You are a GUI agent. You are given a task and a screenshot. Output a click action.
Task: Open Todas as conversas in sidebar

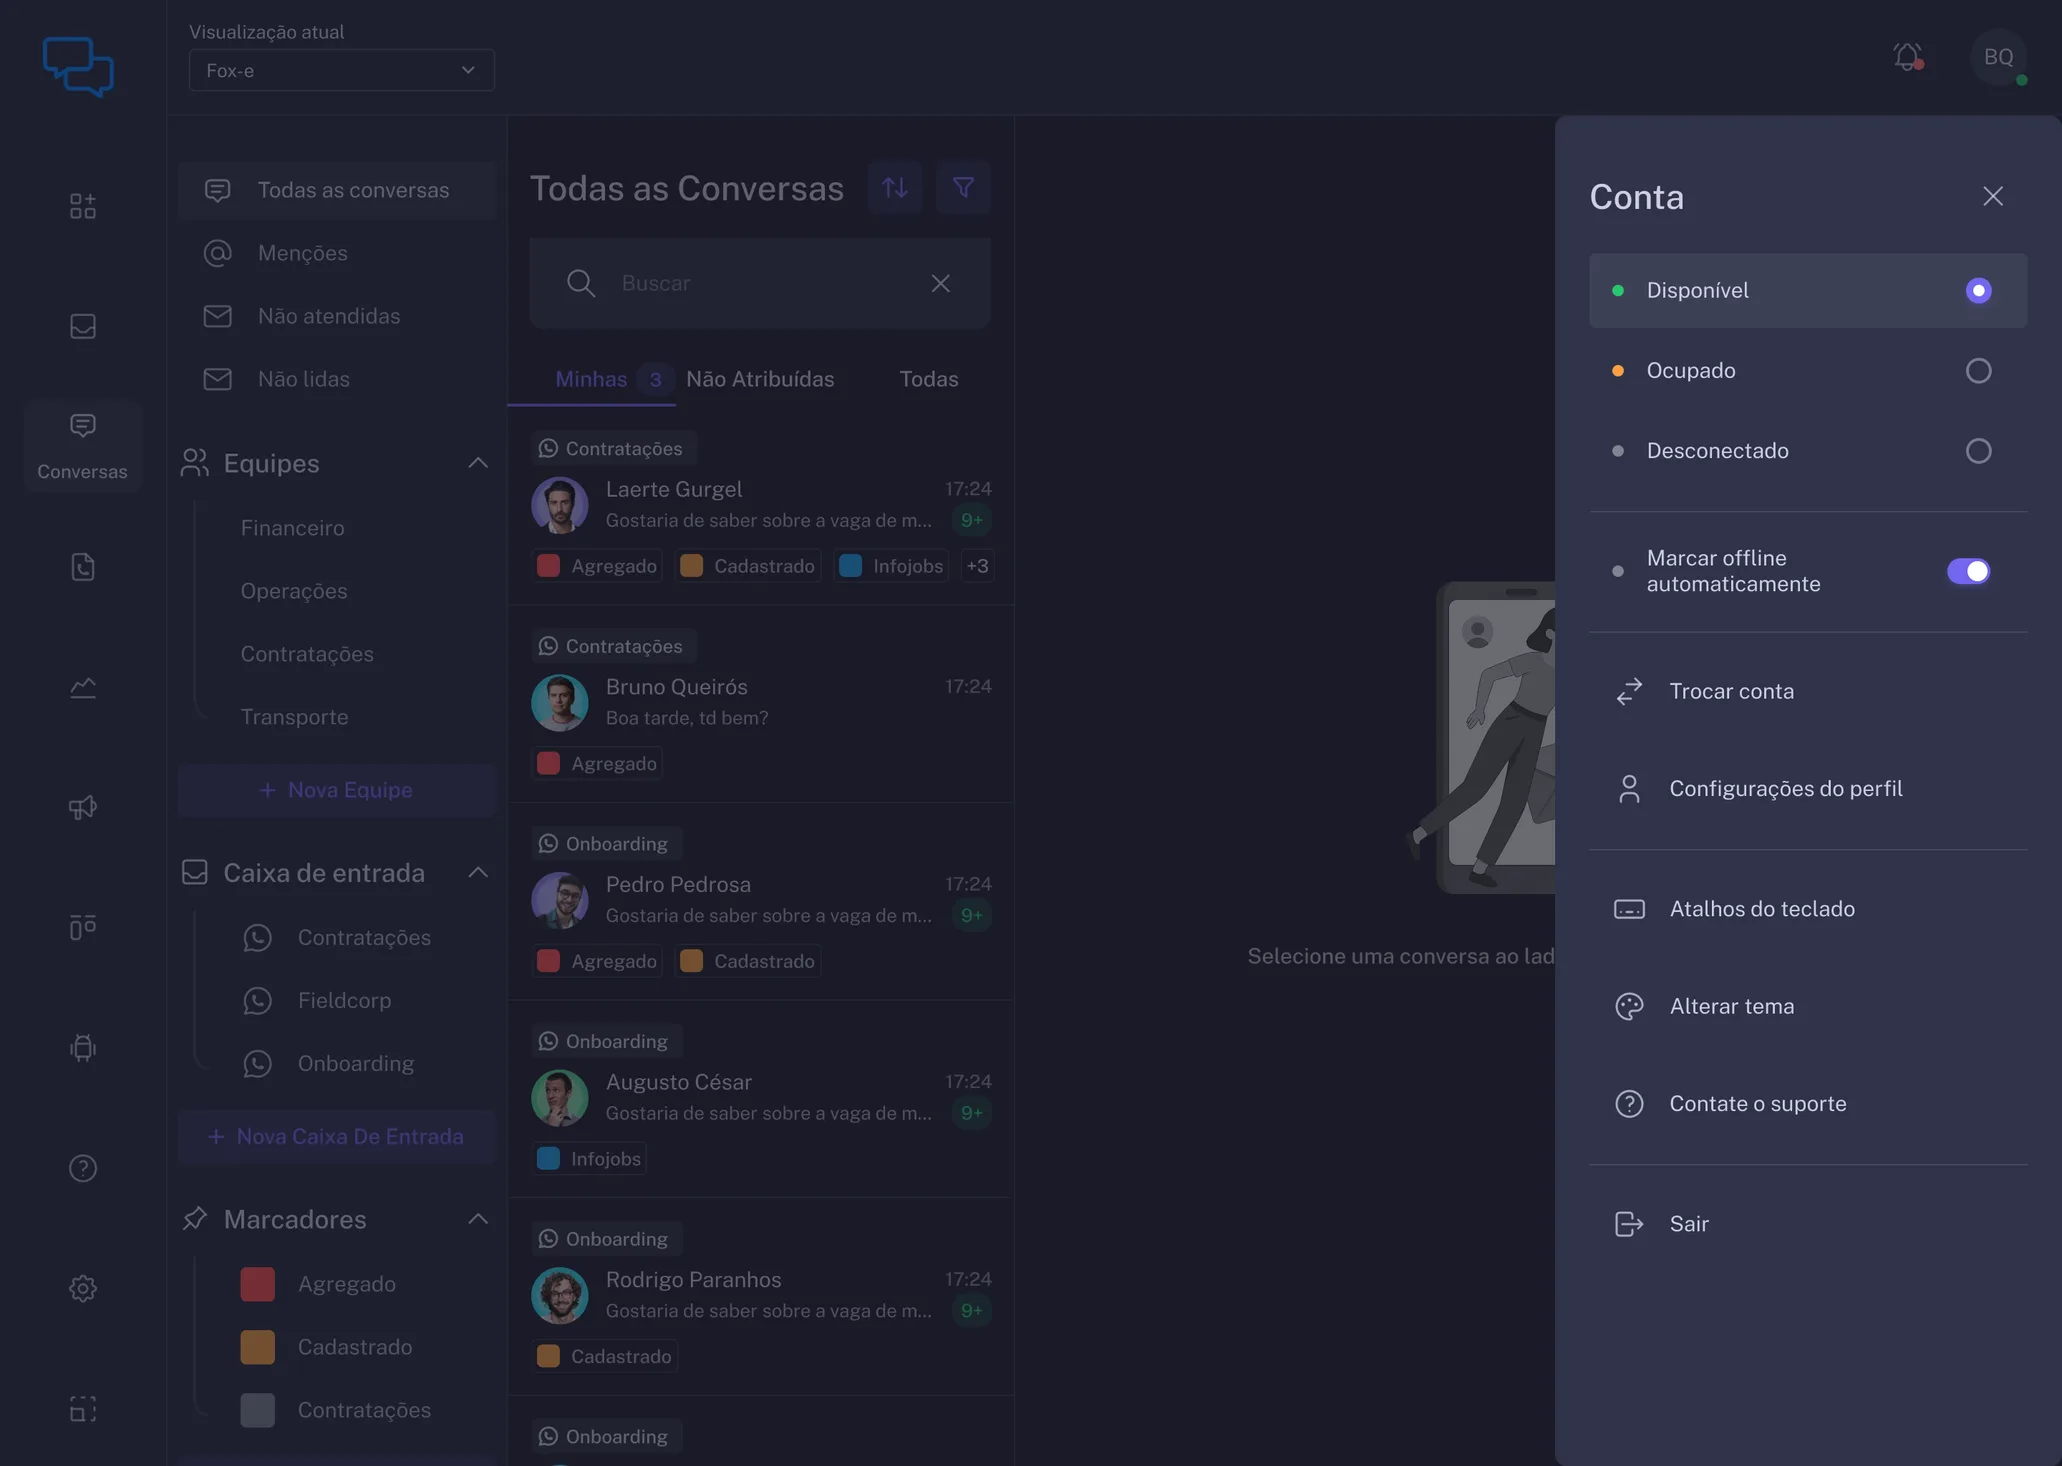pyautogui.click(x=337, y=190)
